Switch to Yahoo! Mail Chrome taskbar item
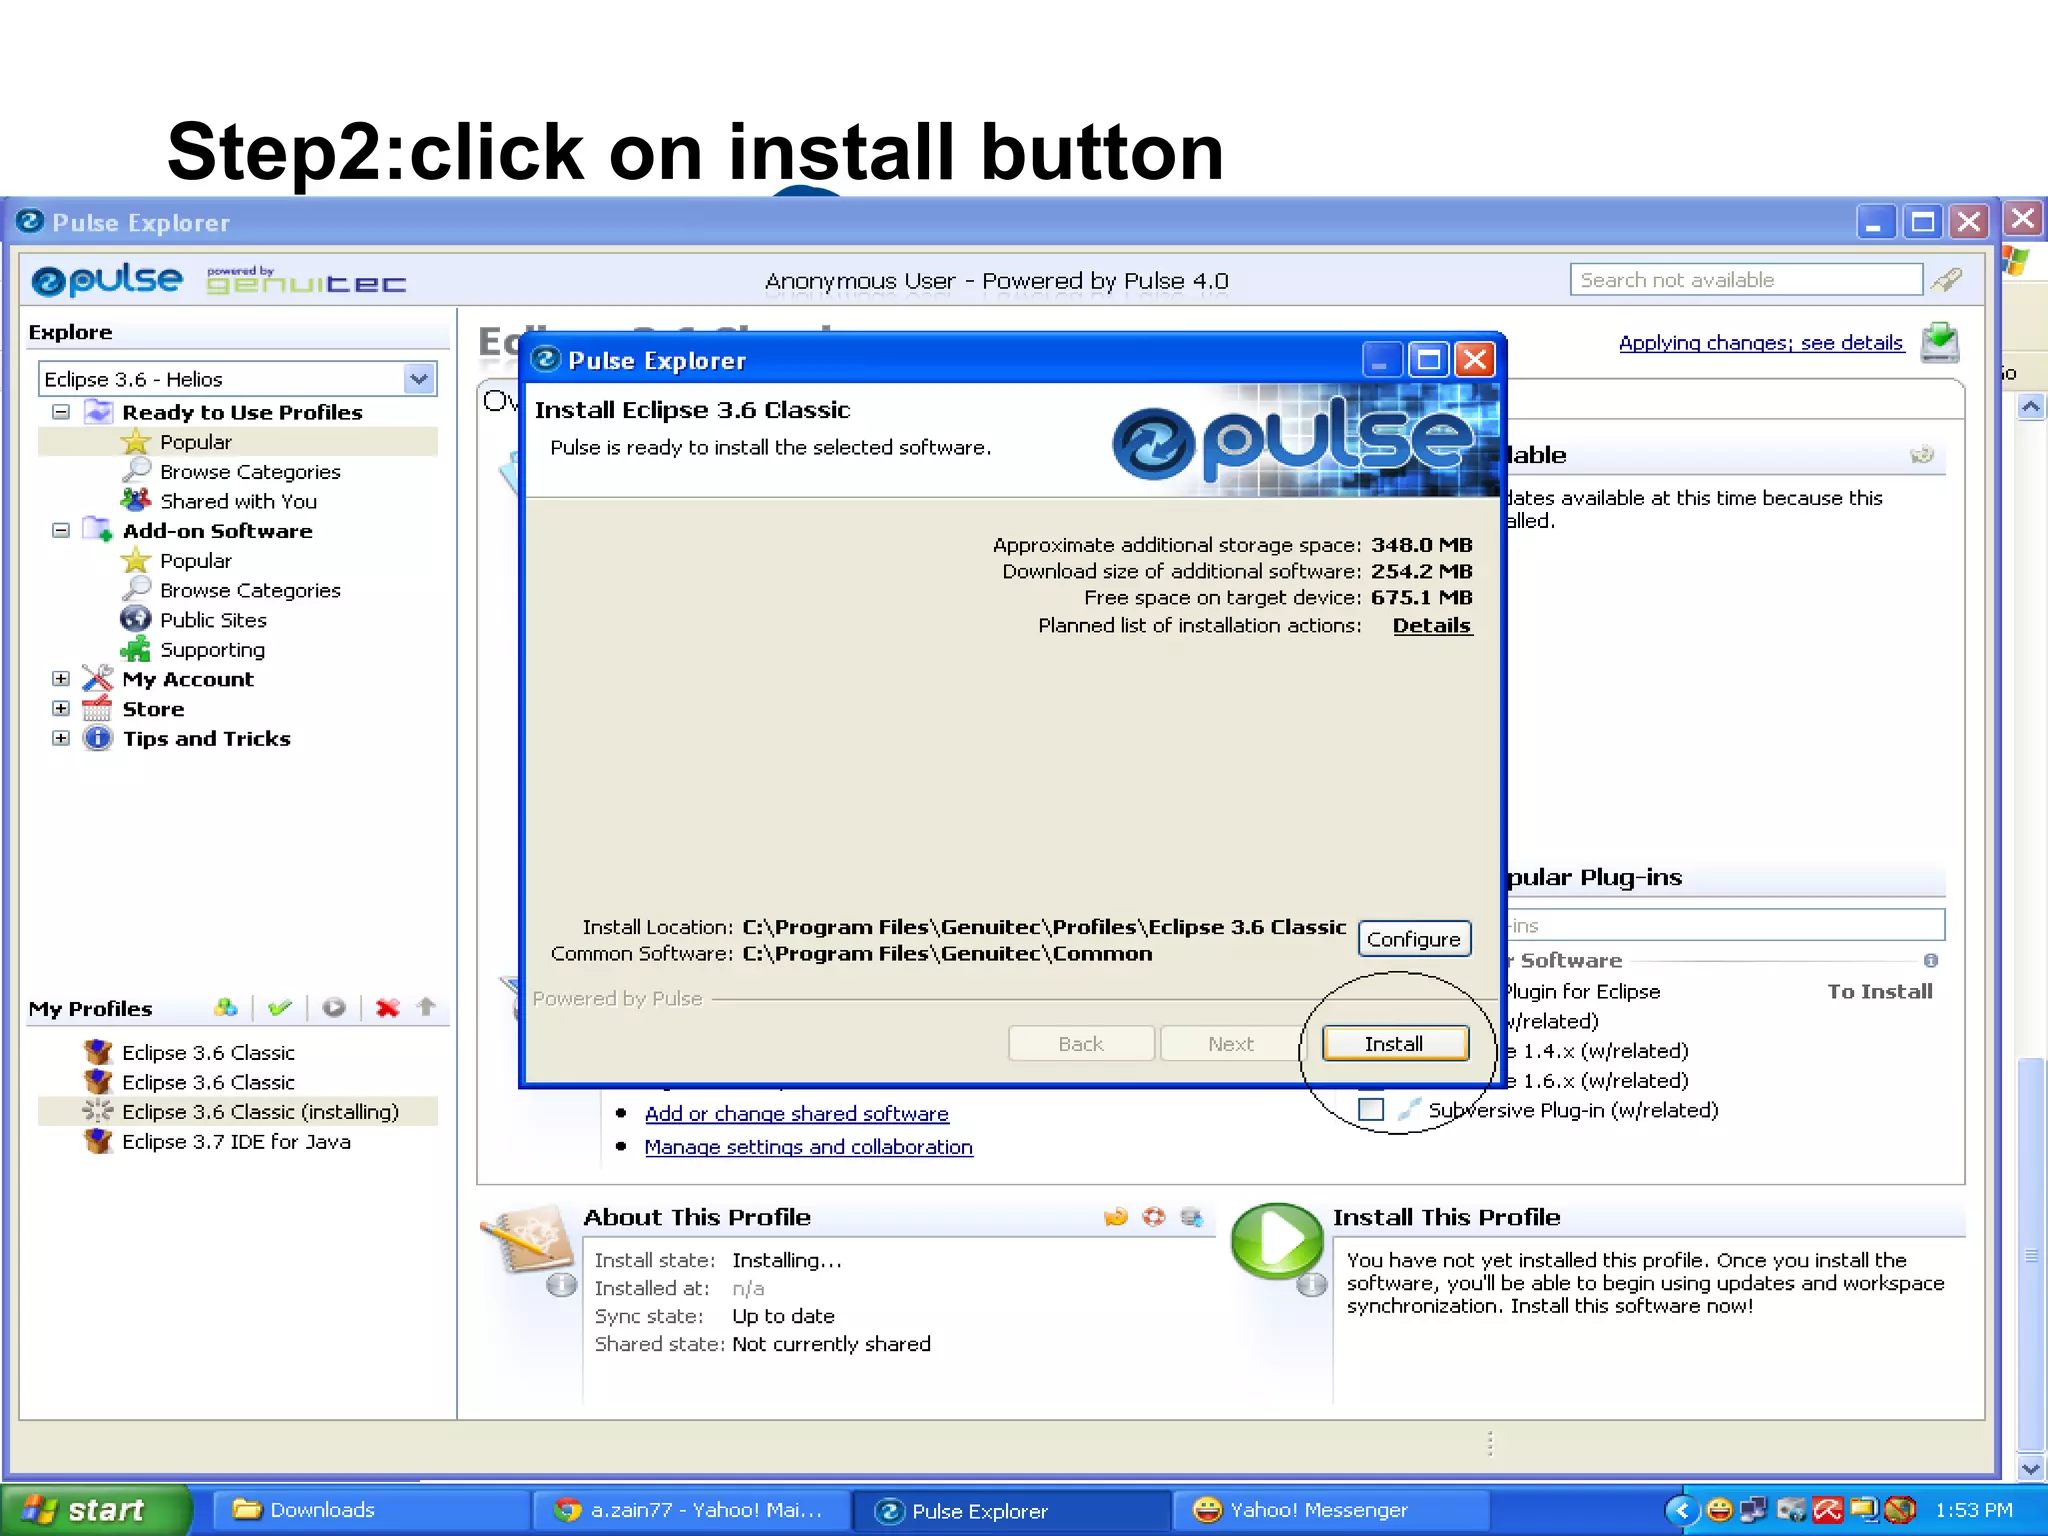 [x=692, y=1509]
